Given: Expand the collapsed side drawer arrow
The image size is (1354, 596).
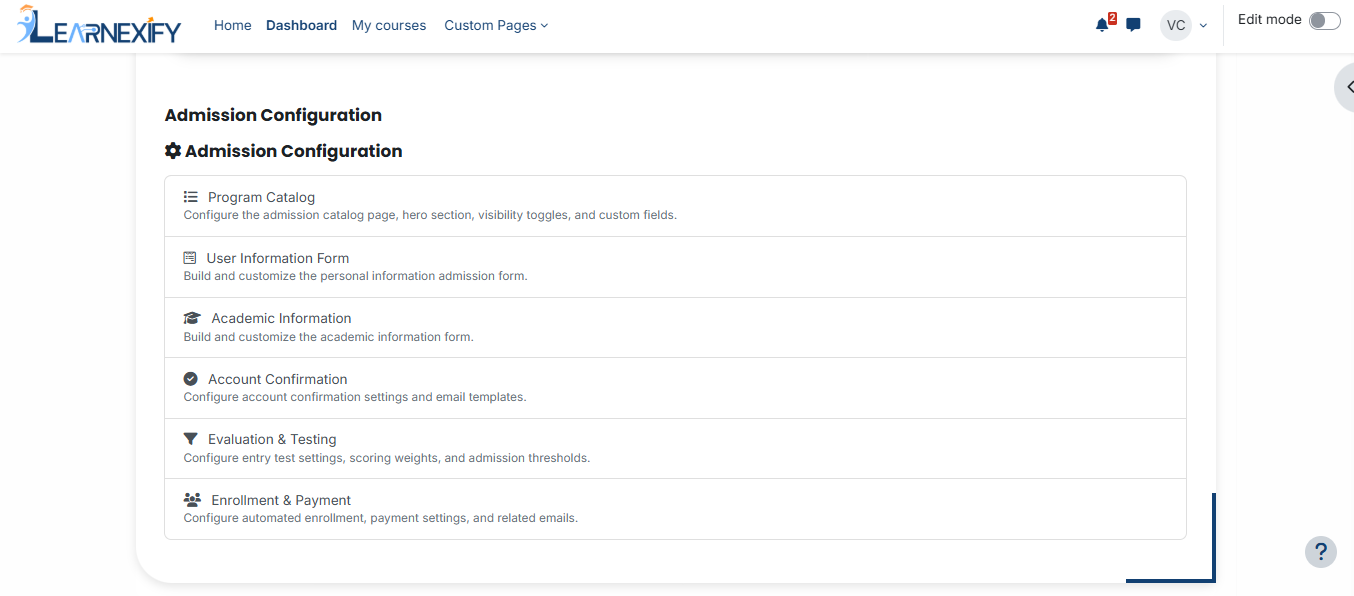Looking at the screenshot, I should coord(1347,87).
